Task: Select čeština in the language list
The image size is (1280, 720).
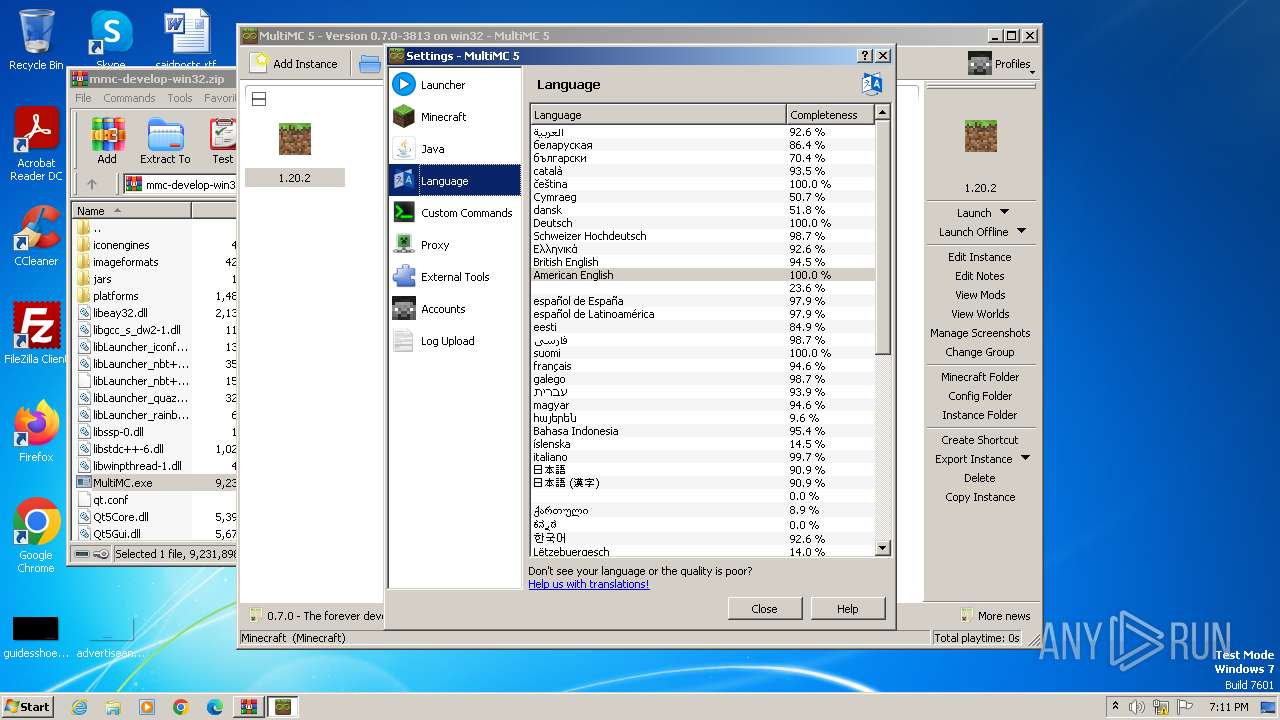Action: [702, 184]
